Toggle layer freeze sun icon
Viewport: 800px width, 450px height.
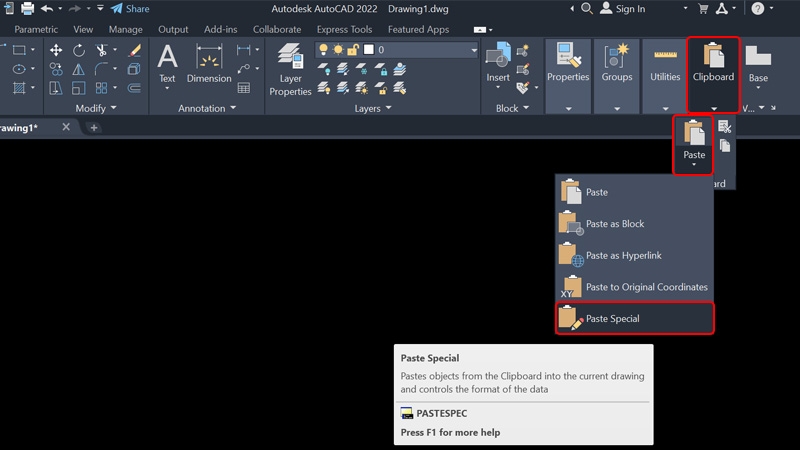(338, 49)
